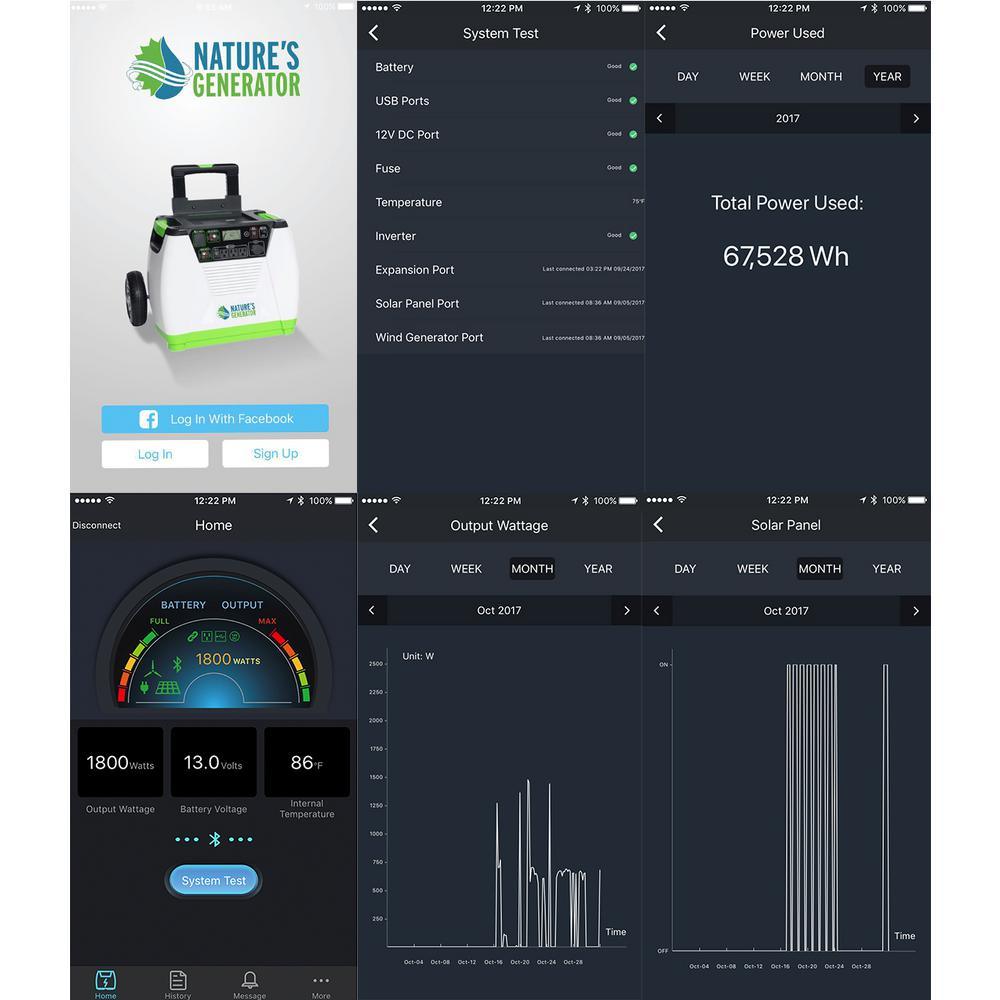
Task: Click the Fuse status green check indicator
Action: pyautogui.click(x=633, y=168)
